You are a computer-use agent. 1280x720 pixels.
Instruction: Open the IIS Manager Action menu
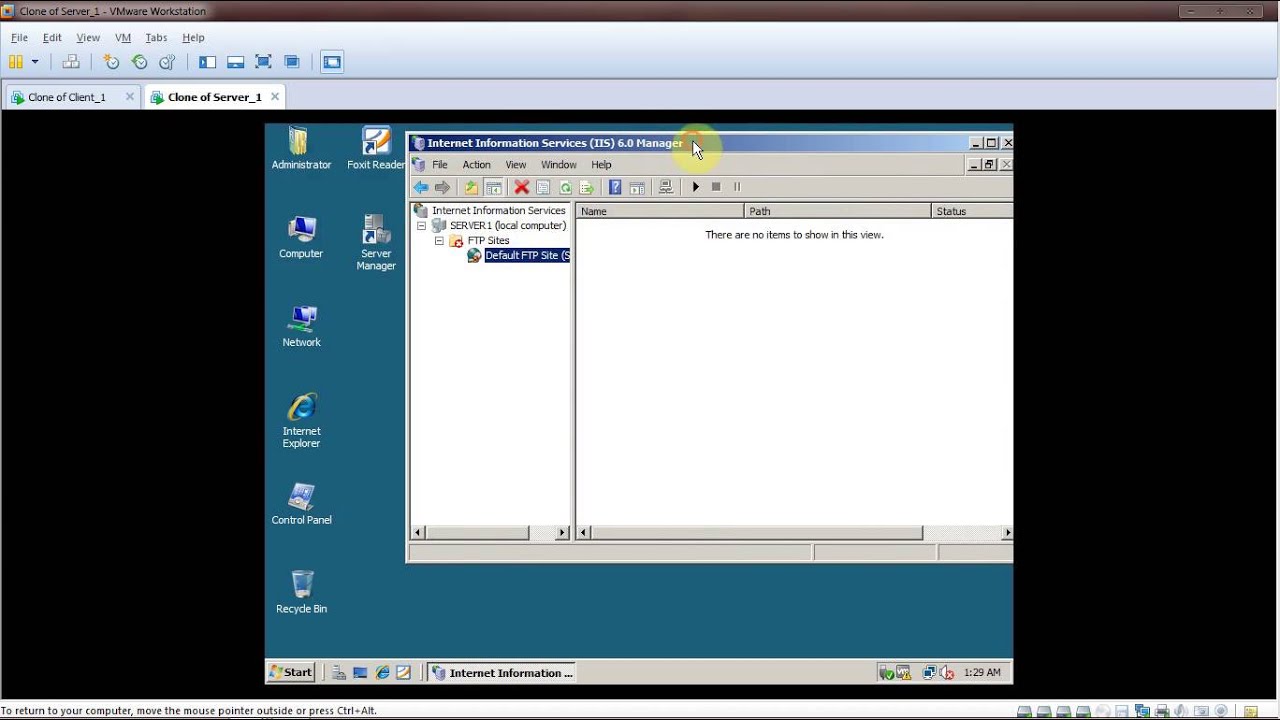tap(476, 165)
